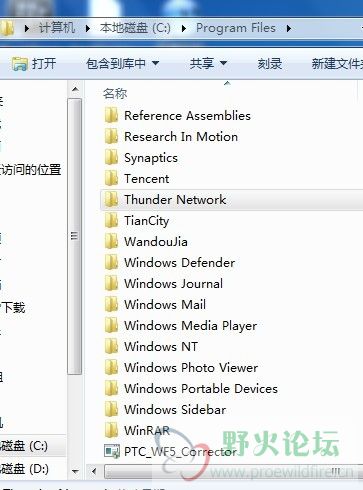Select the Windows Portable Devices folder icon
The image size is (363, 490).
[x=111, y=389]
